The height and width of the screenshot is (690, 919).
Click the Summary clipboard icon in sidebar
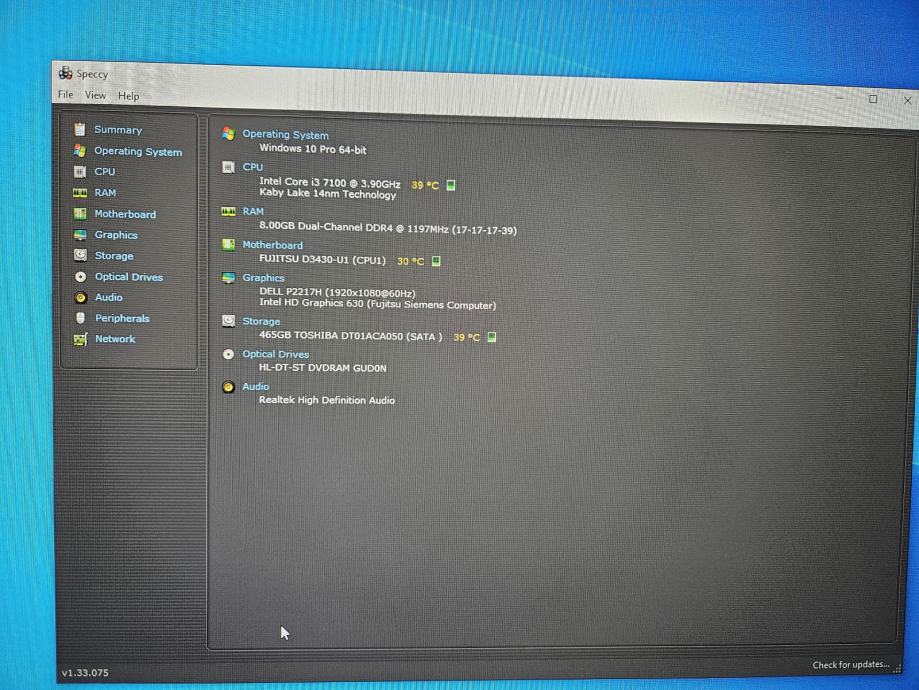point(80,129)
